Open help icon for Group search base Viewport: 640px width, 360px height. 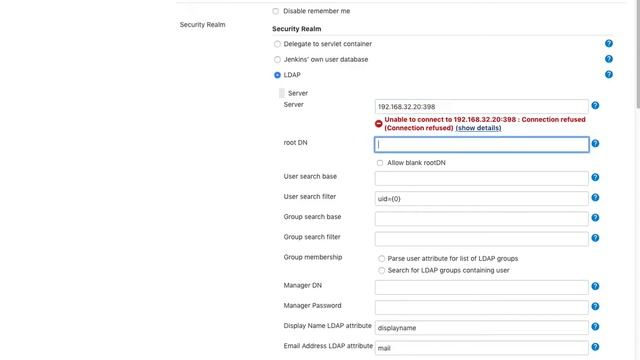(595, 218)
